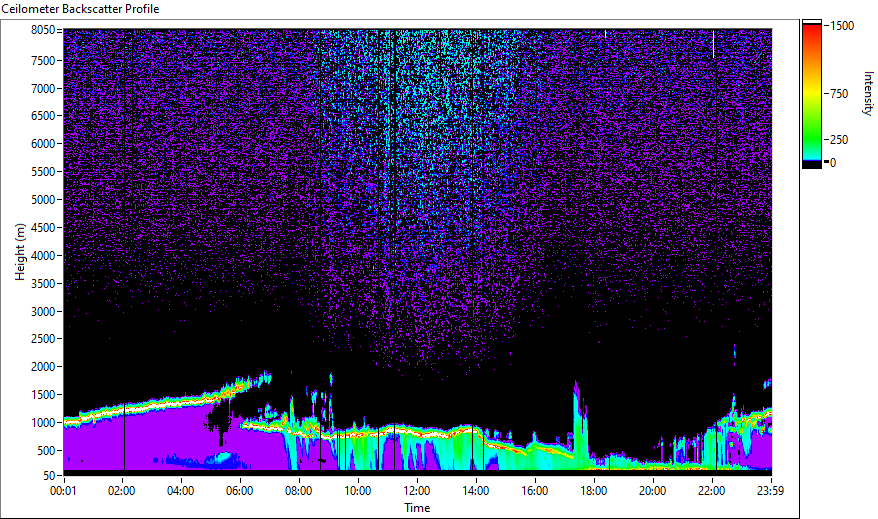Click the 06:00 time axis label

(x=240, y=491)
